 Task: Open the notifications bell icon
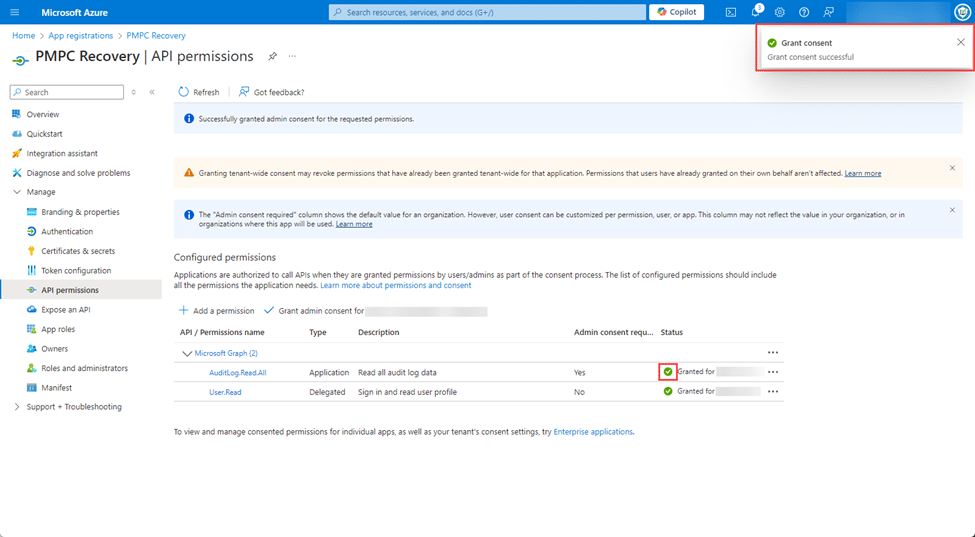(756, 12)
